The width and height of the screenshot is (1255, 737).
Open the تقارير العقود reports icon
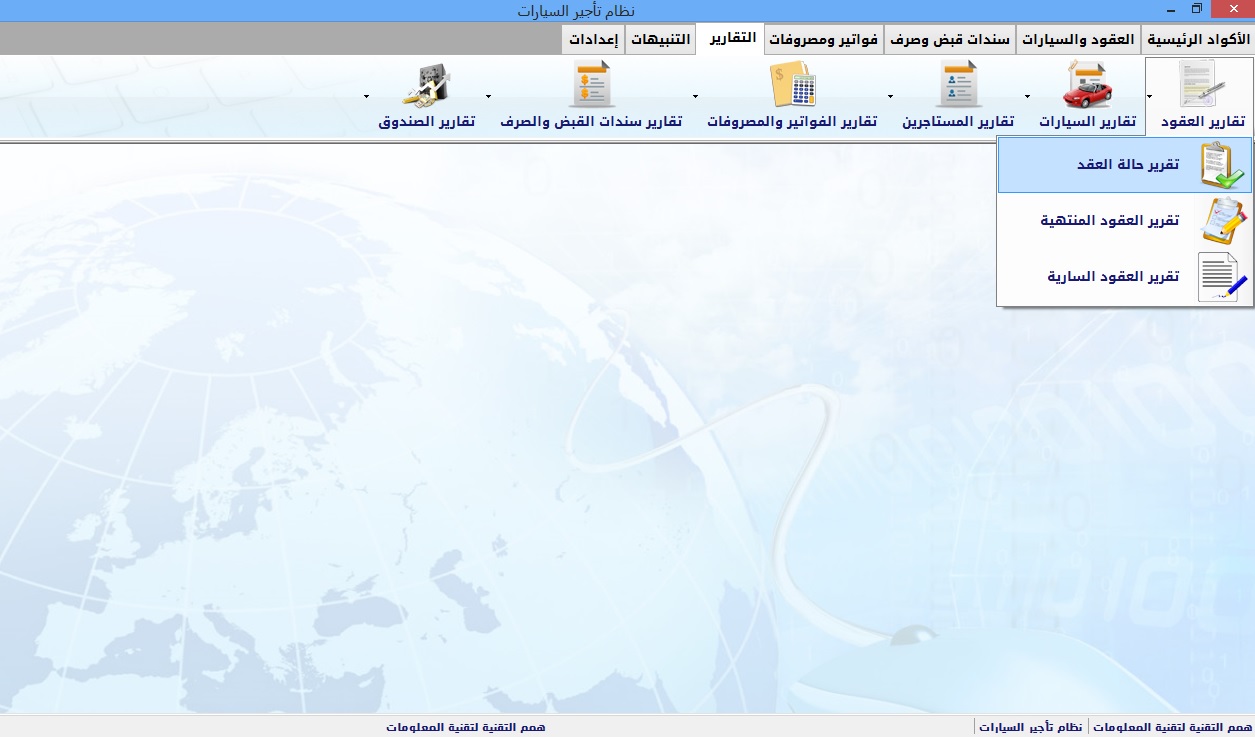click(1203, 84)
